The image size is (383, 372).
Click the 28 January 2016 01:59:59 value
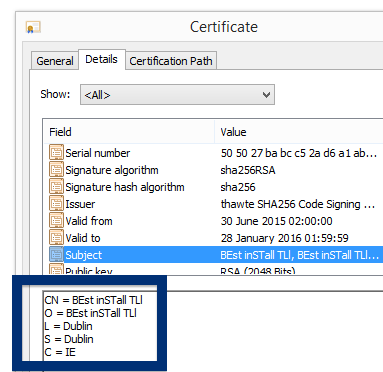pos(285,238)
